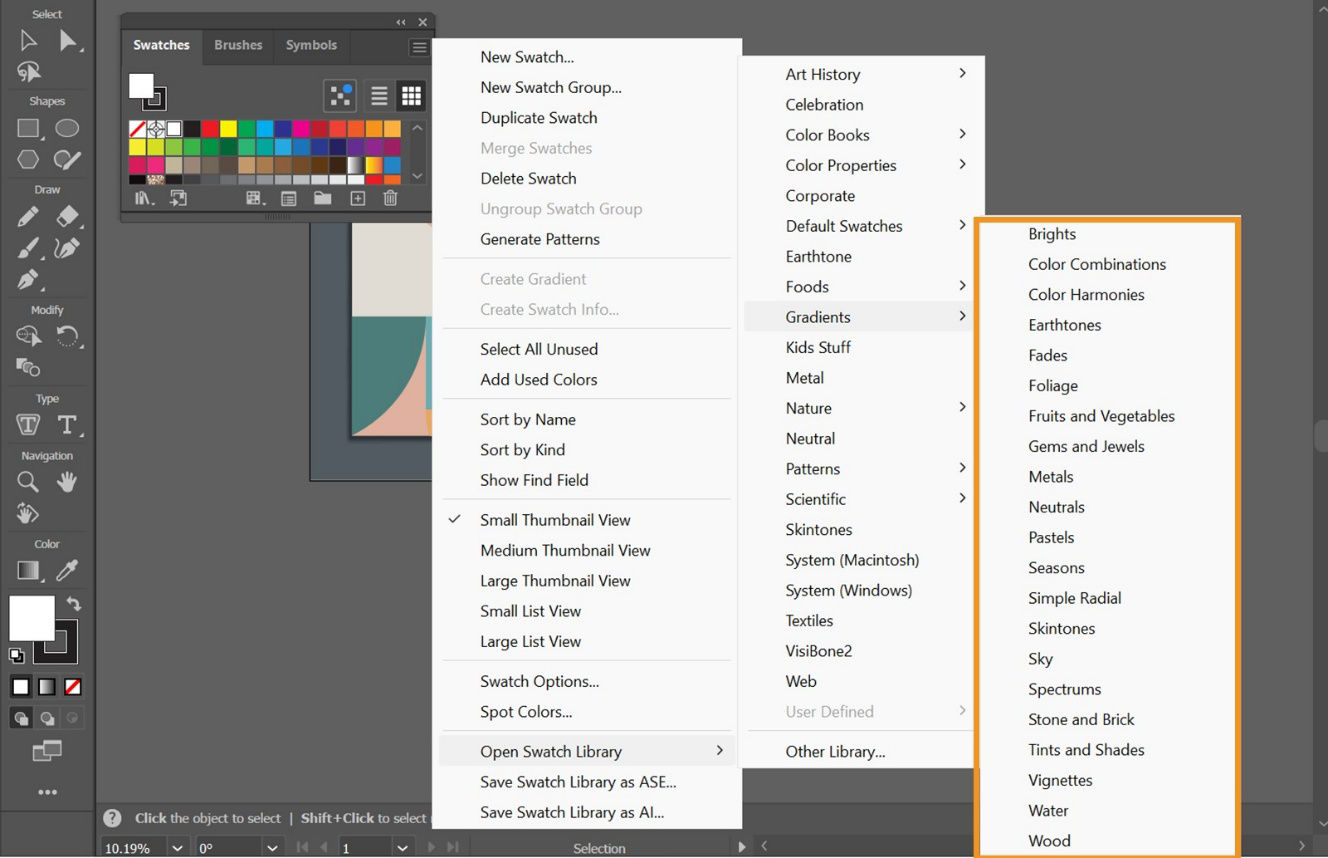This screenshot has width=1328, height=858.
Task: Activate the Zoom tool
Action: (x=28, y=482)
